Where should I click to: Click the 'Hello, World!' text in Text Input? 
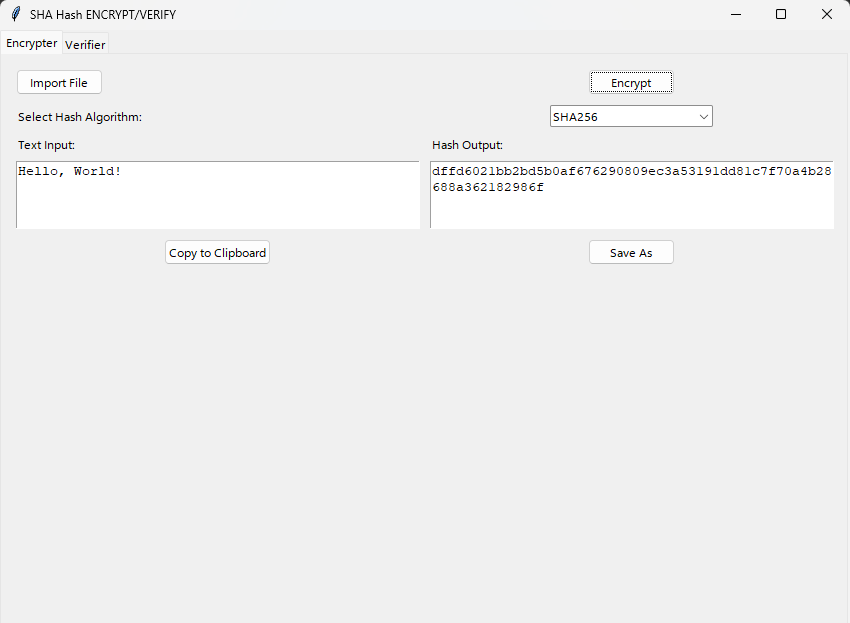point(68,170)
